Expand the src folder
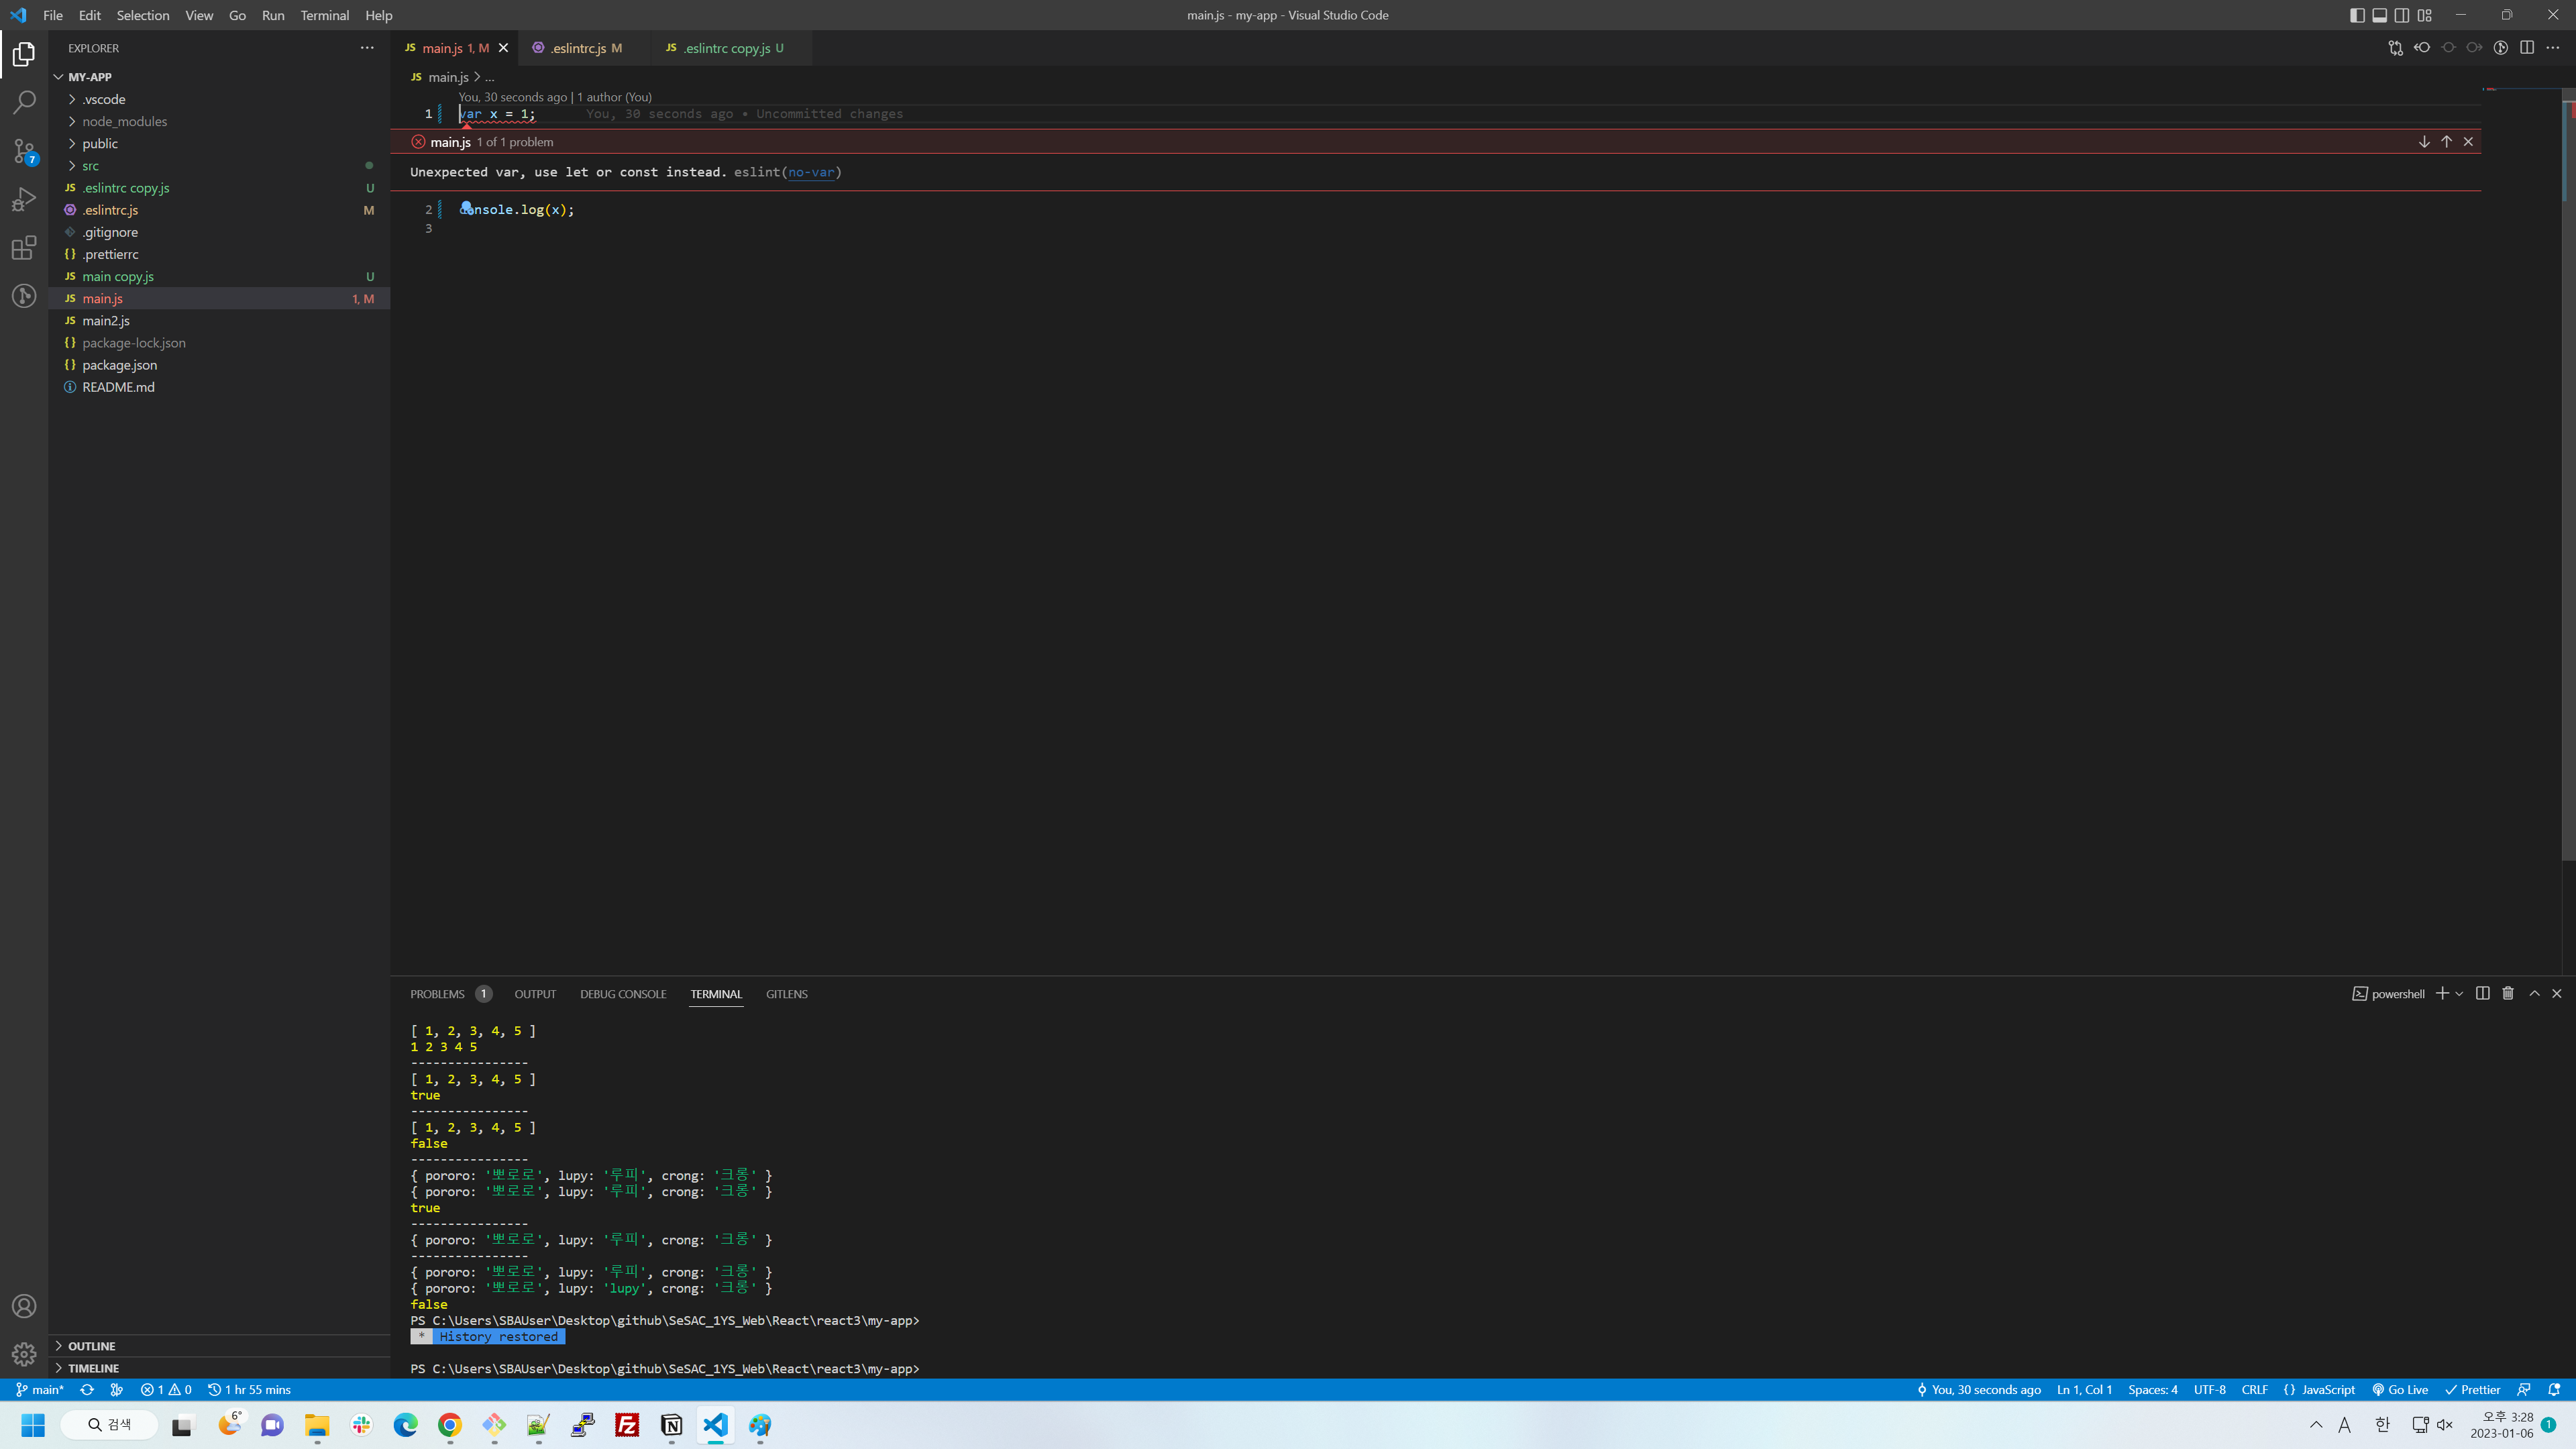Viewport: 2576px width, 1449px height. (90, 166)
